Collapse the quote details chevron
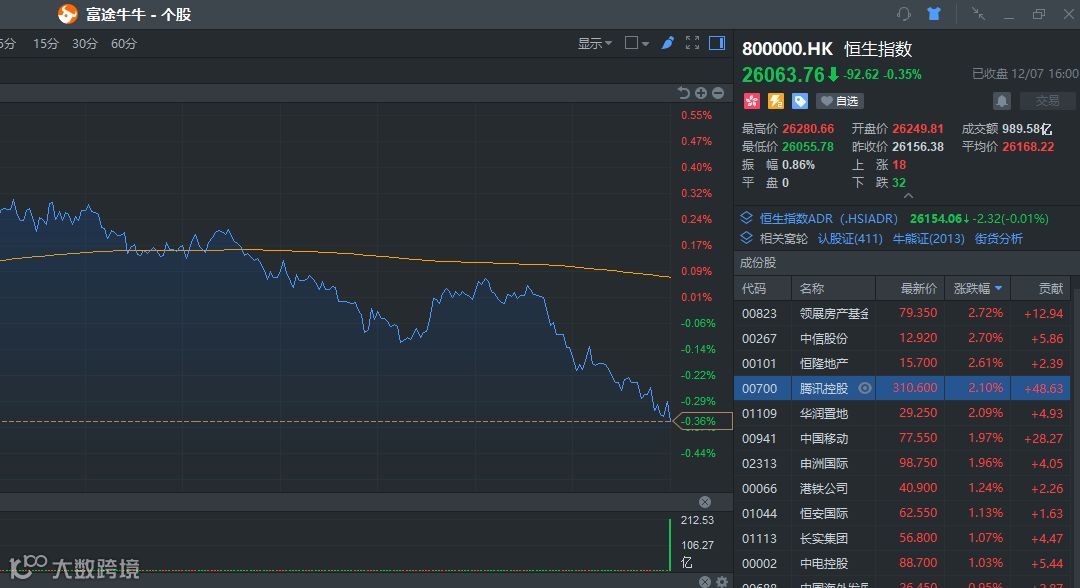The image size is (1080, 588). [908, 196]
